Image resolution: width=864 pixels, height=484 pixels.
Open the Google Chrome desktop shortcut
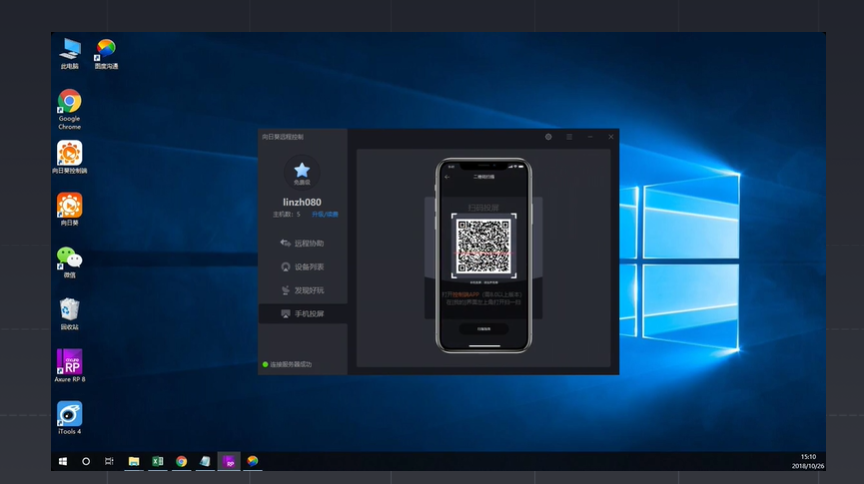click(x=69, y=109)
